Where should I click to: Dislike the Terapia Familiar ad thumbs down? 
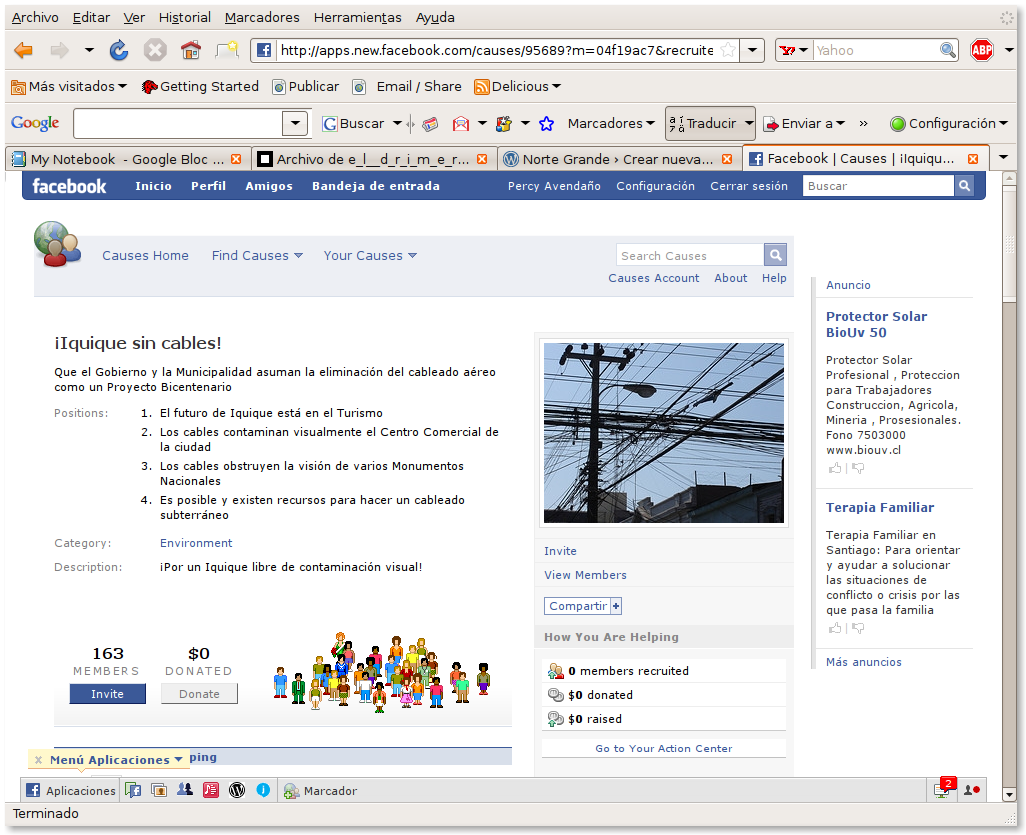(x=858, y=628)
